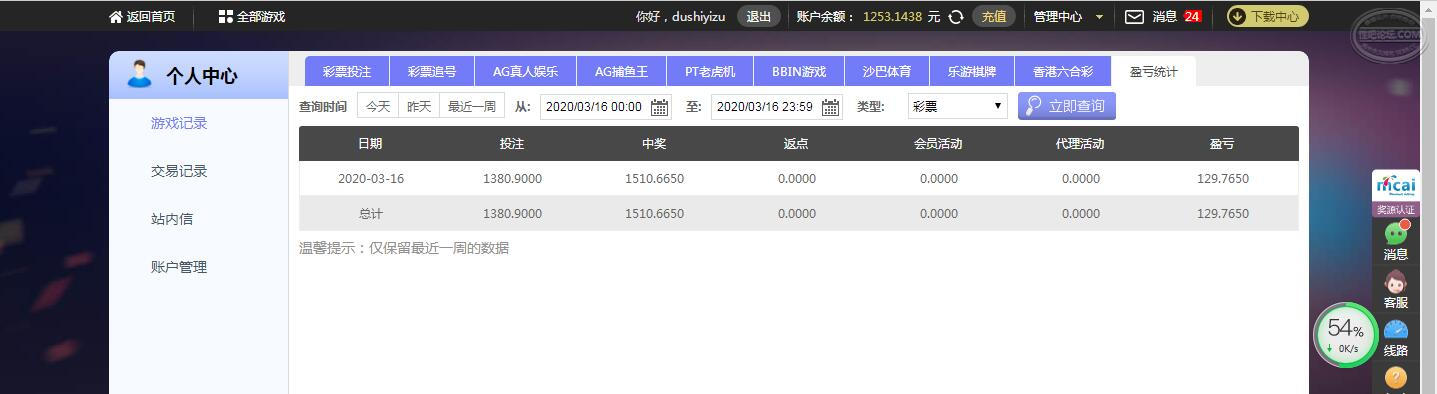The height and width of the screenshot is (394, 1437).
Task: Open 游戏记录 in the sidebar
Action: click(179, 123)
